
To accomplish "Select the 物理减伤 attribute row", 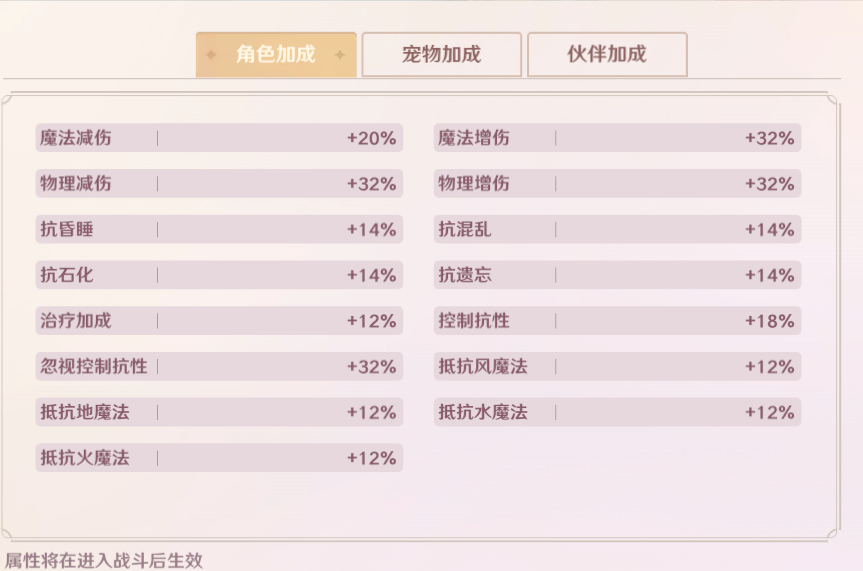I will click(219, 183).
